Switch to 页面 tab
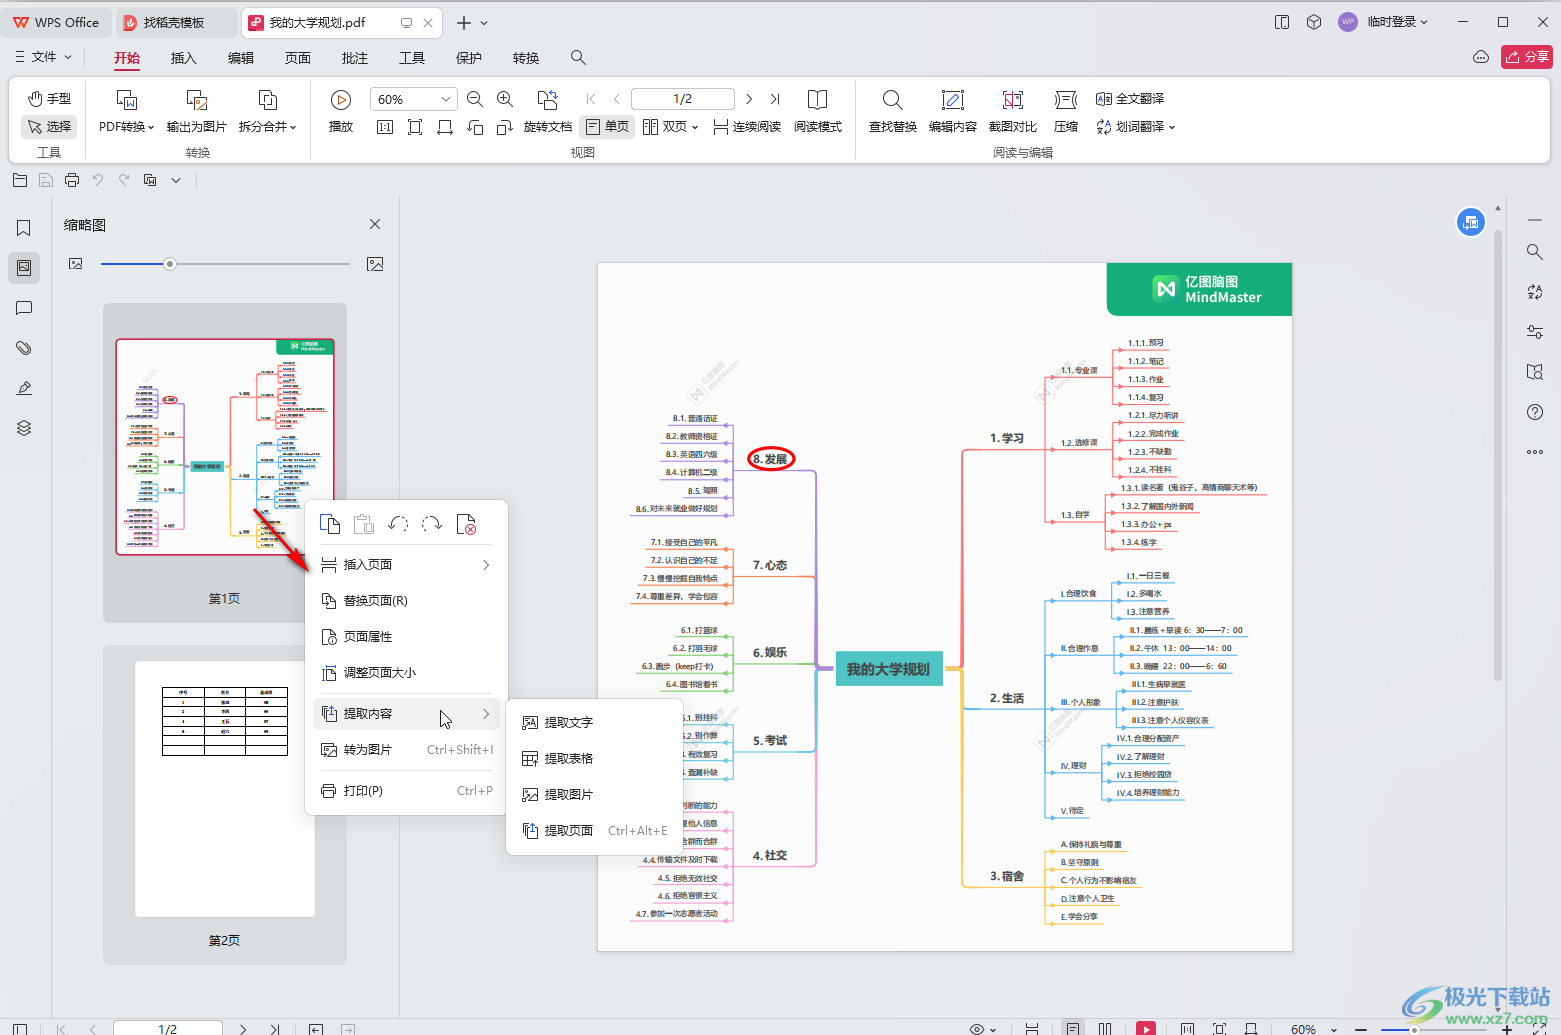The width and height of the screenshot is (1561, 1035). pyautogui.click(x=298, y=58)
